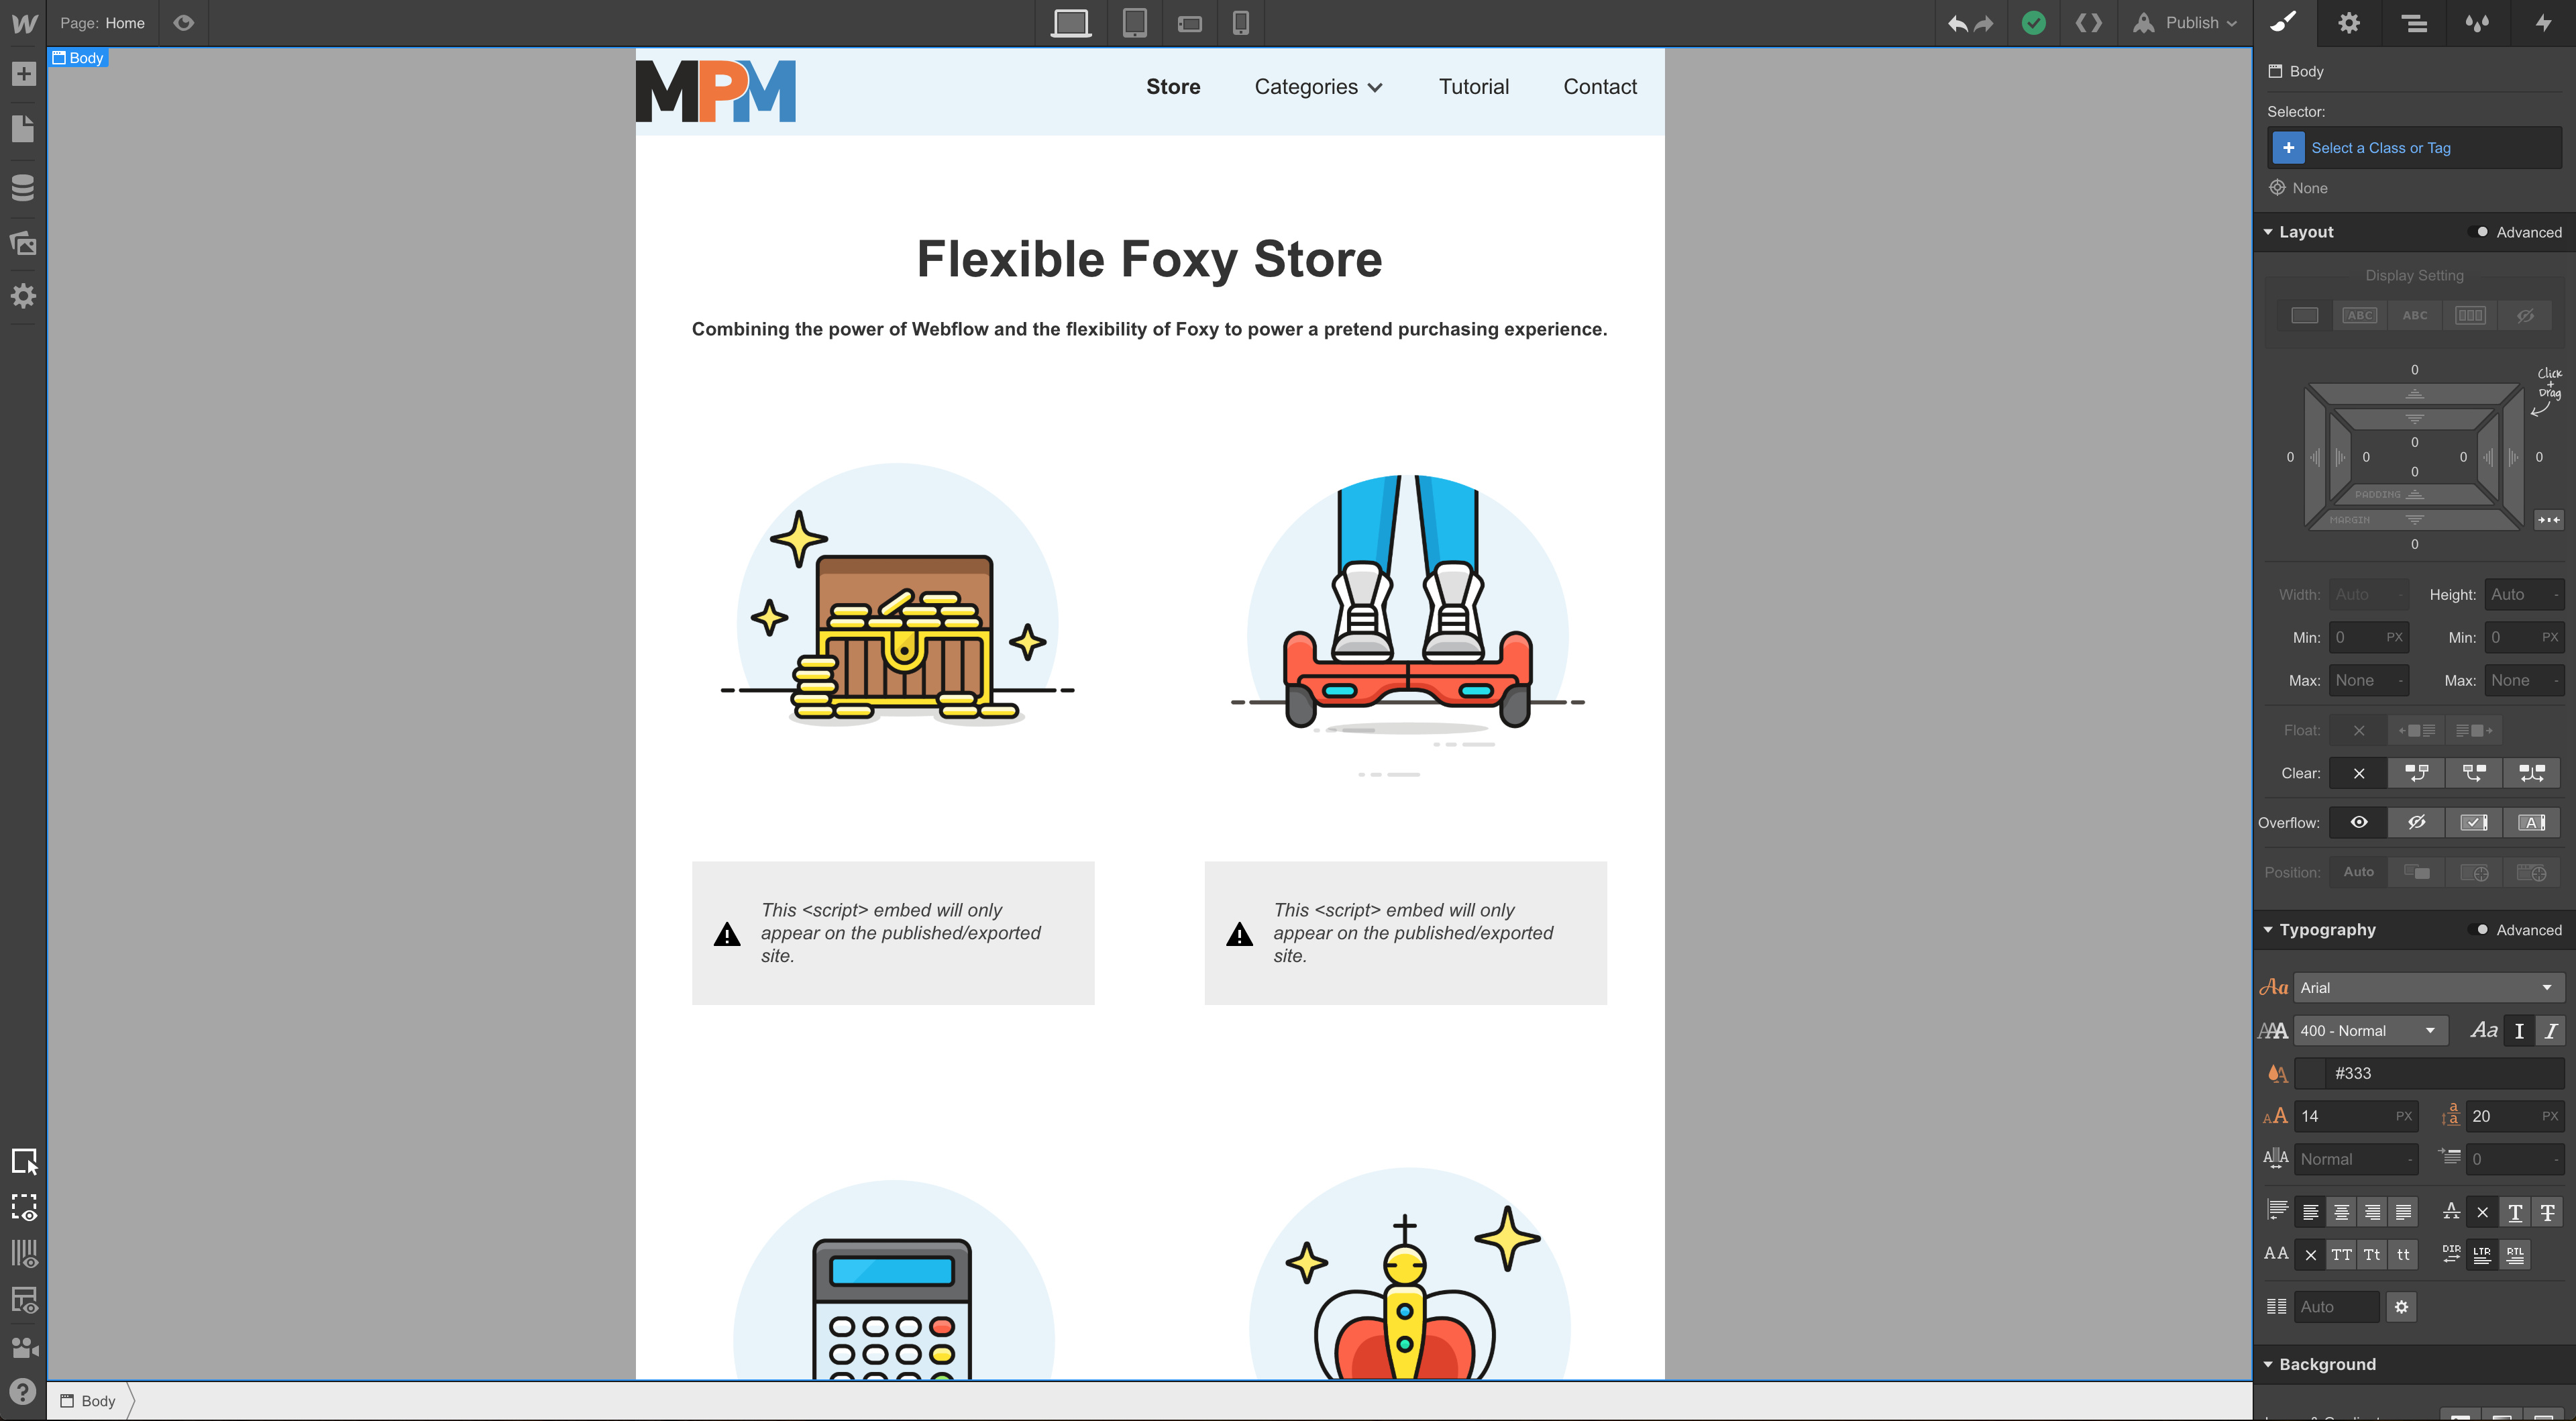Open the export code icon

click(x=2088, y=22)
